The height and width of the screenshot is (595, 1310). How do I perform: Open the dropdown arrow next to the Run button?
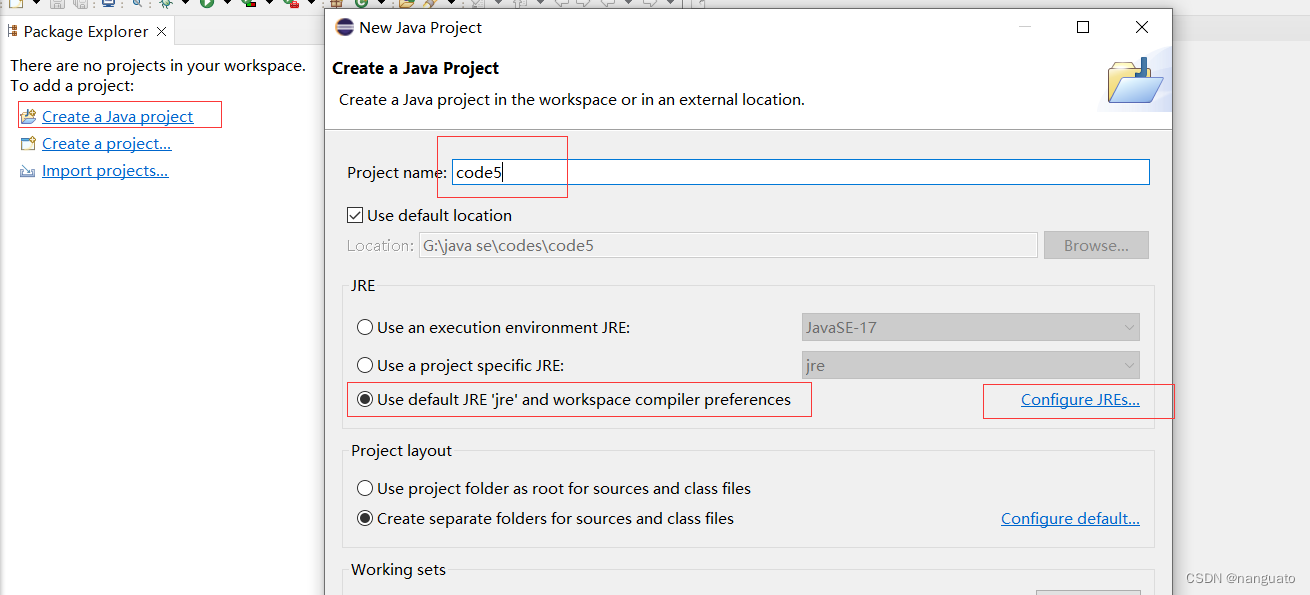226,3
